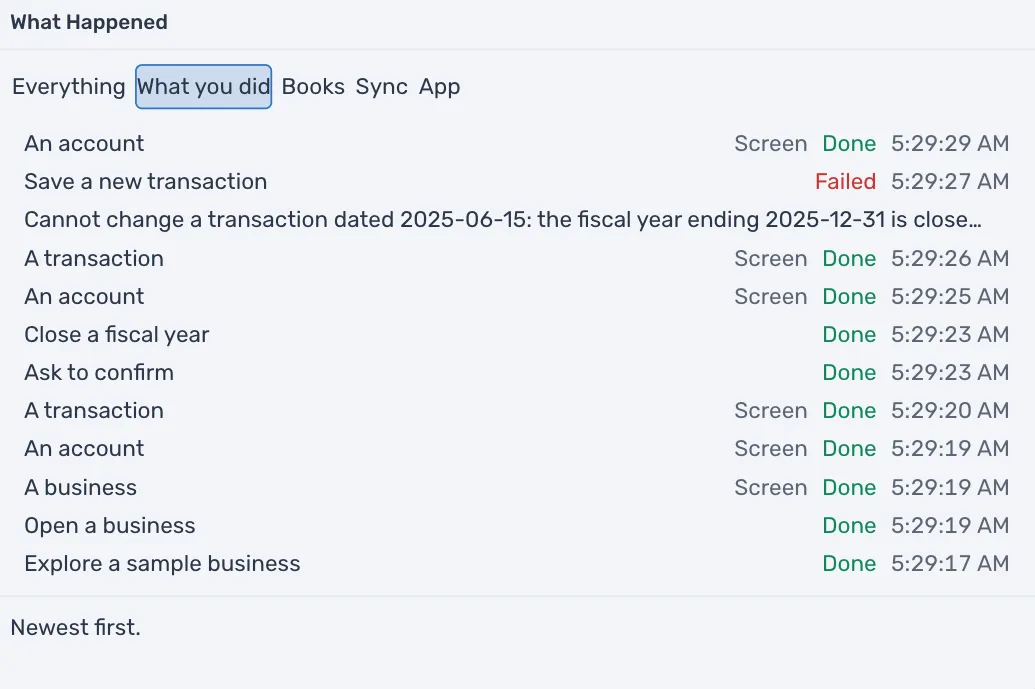The width and height of the screenshot is (1035, 689).
Task: Click Done status on Close a fiscal year row
Action: coord(849,335)
